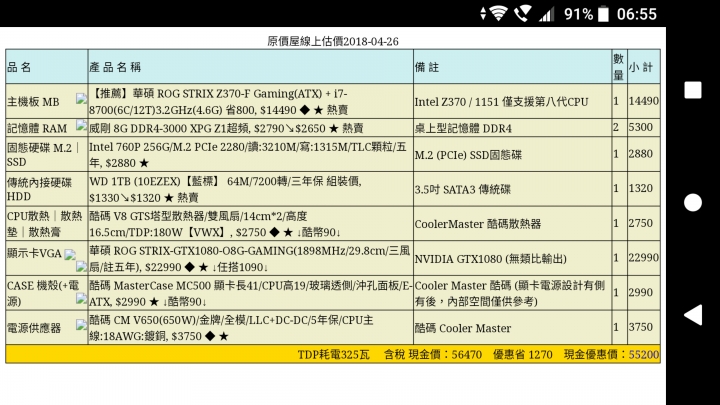Click the M.2 (PCIe) SSD固態碟 note cell

[512, 154]
